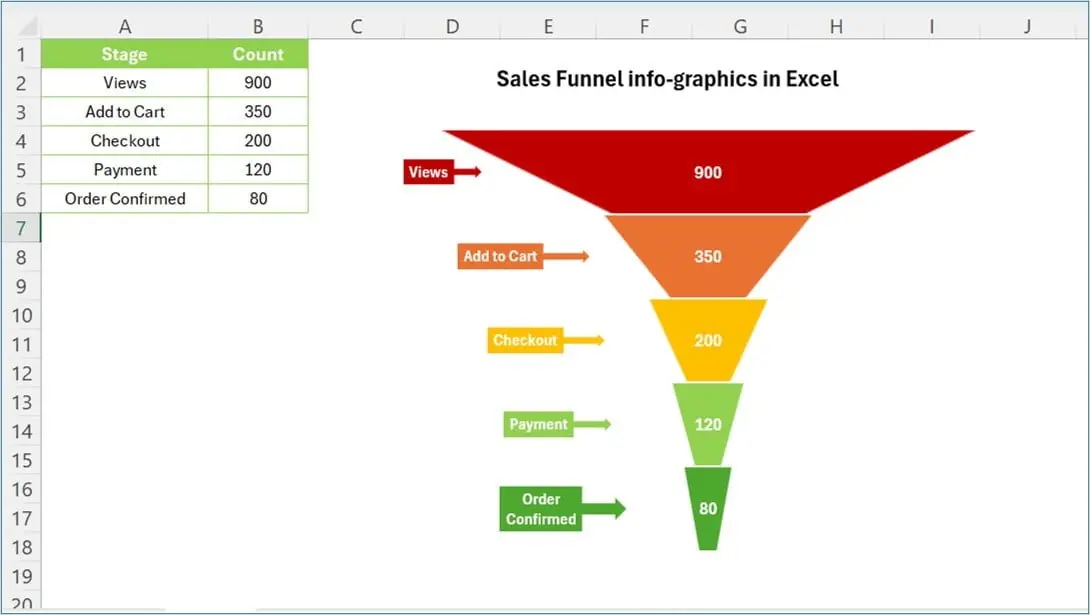1090x615 pixels.
Task: Select column E by its header
Action: [548, 26]
